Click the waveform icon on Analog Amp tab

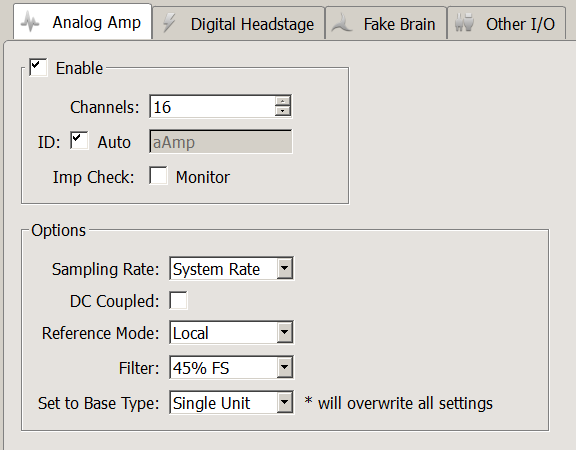(x=30, y=22)
